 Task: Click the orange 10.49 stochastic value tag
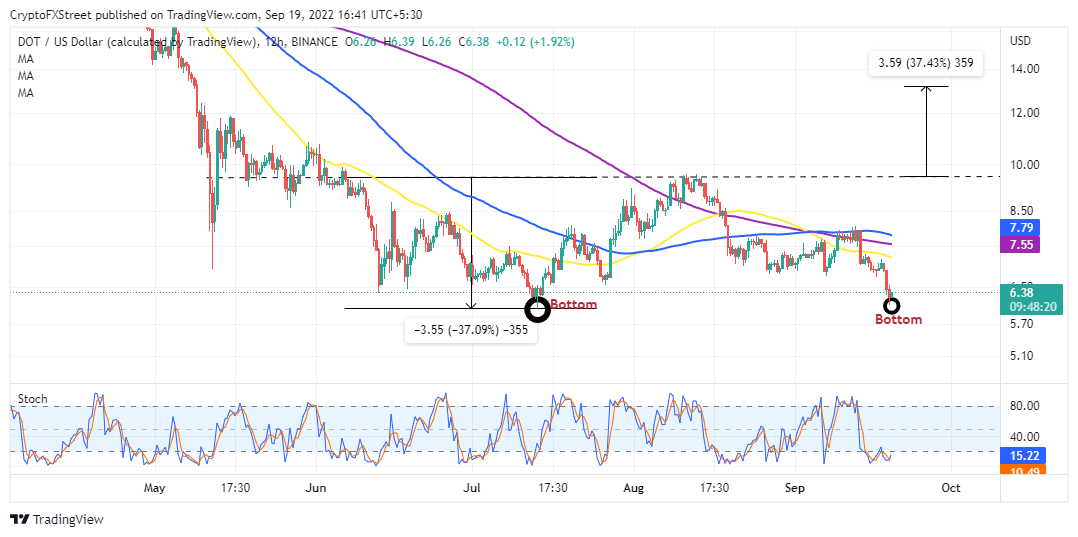point(1028,470)
